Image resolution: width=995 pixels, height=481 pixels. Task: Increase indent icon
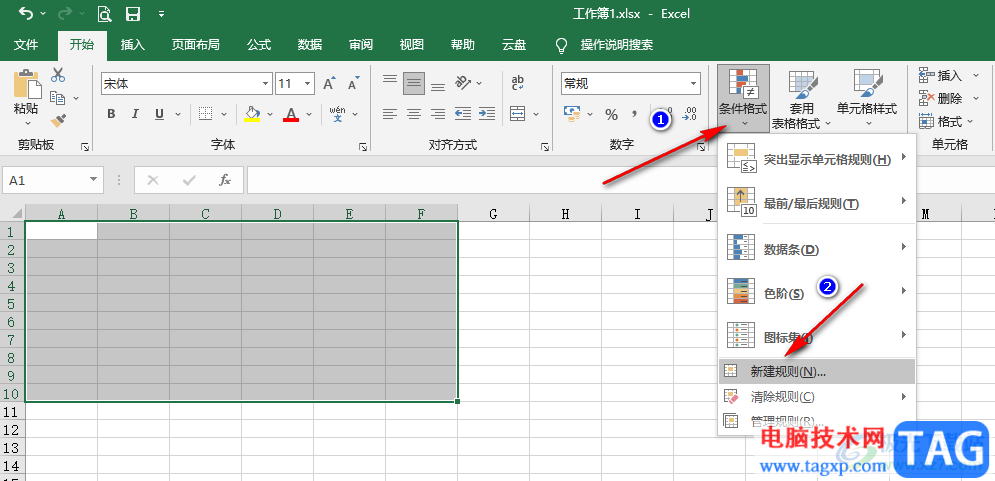tap(487, 114)
